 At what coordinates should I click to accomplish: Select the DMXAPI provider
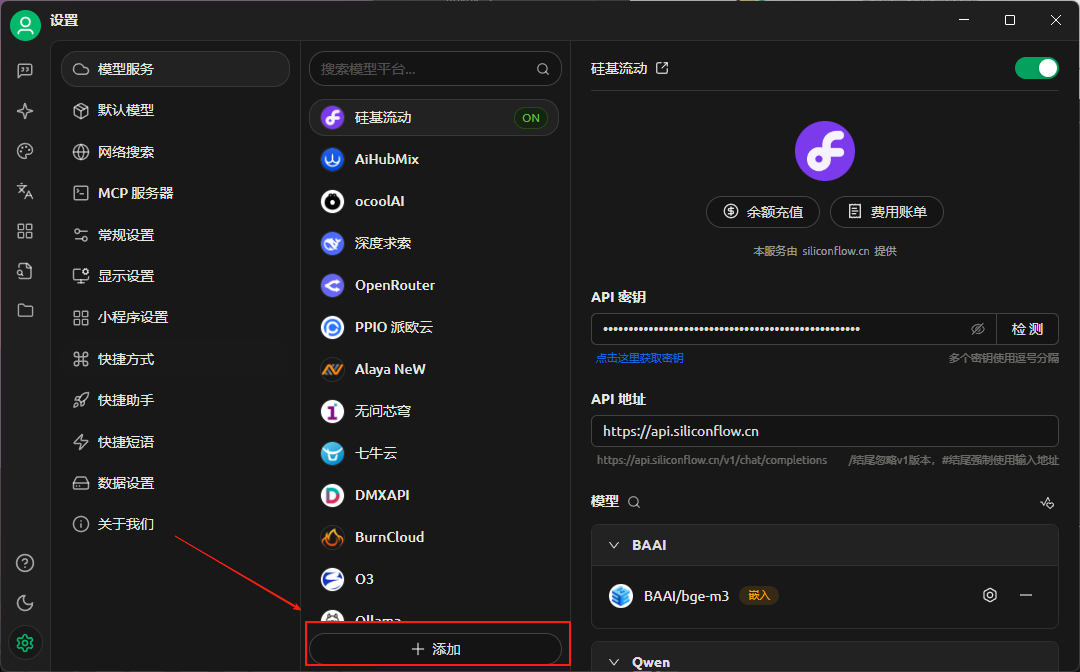pos(434,495)
